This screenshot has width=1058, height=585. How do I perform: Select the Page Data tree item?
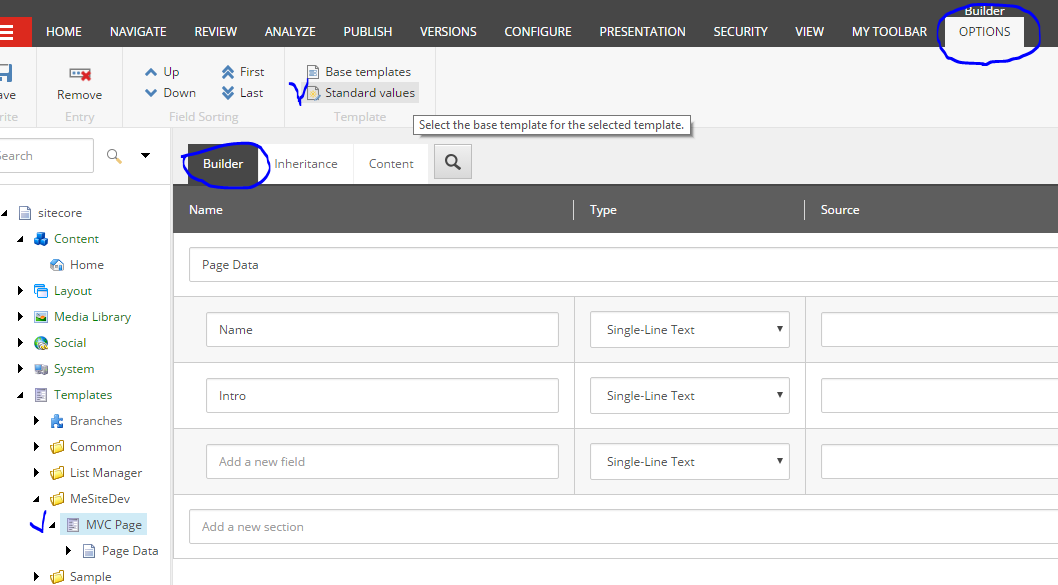[130, 551]
